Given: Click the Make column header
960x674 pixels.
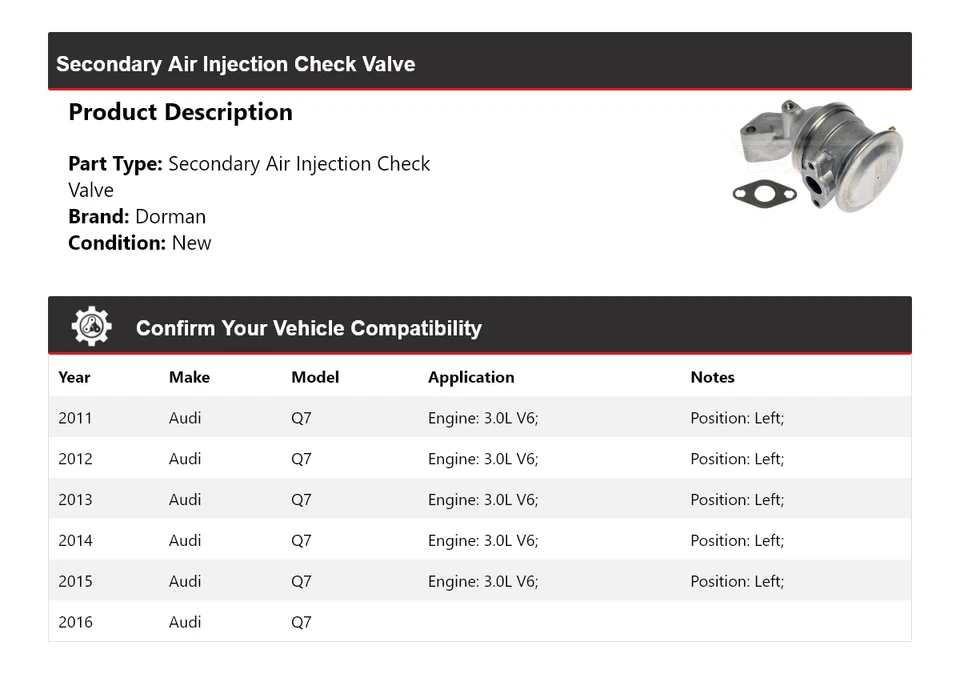Looking at the screenshot, I should click(189, 377).
